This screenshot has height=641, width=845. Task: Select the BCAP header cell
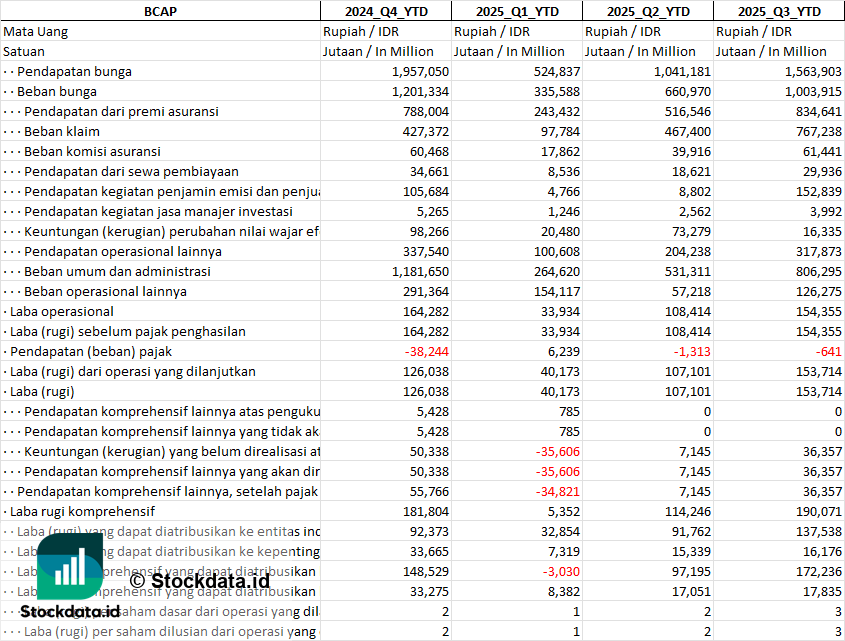tap(160, 11)
